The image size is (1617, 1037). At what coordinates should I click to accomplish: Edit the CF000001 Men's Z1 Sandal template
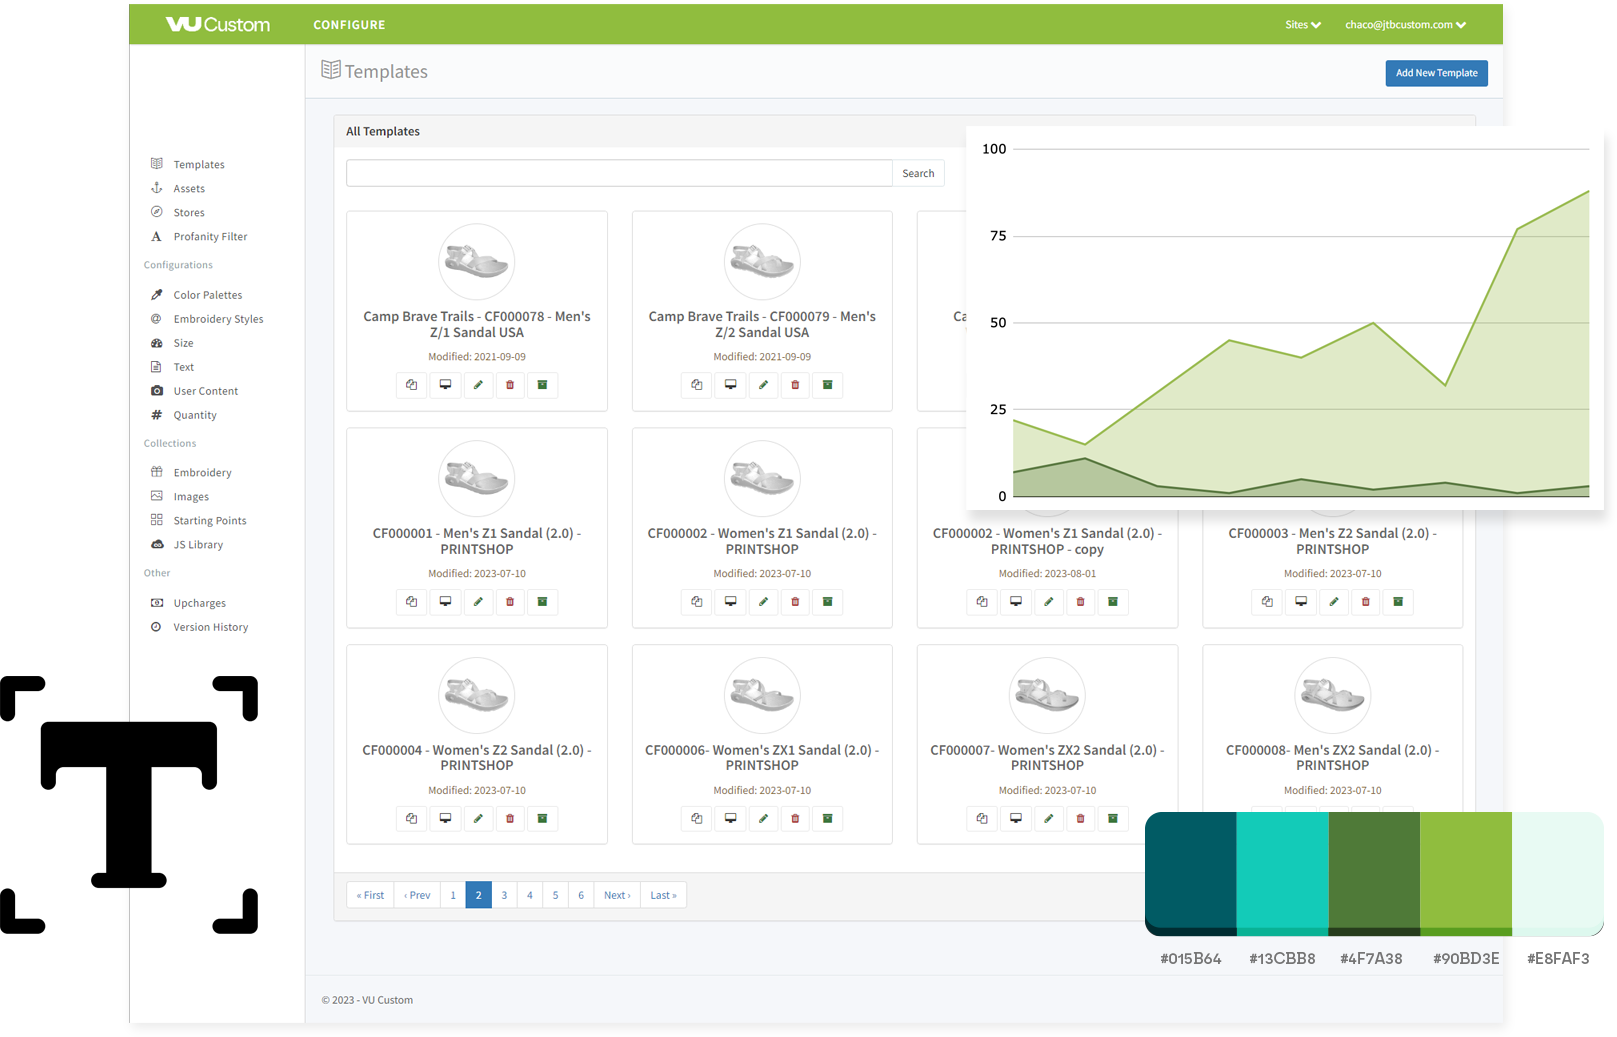pos(478,602)
